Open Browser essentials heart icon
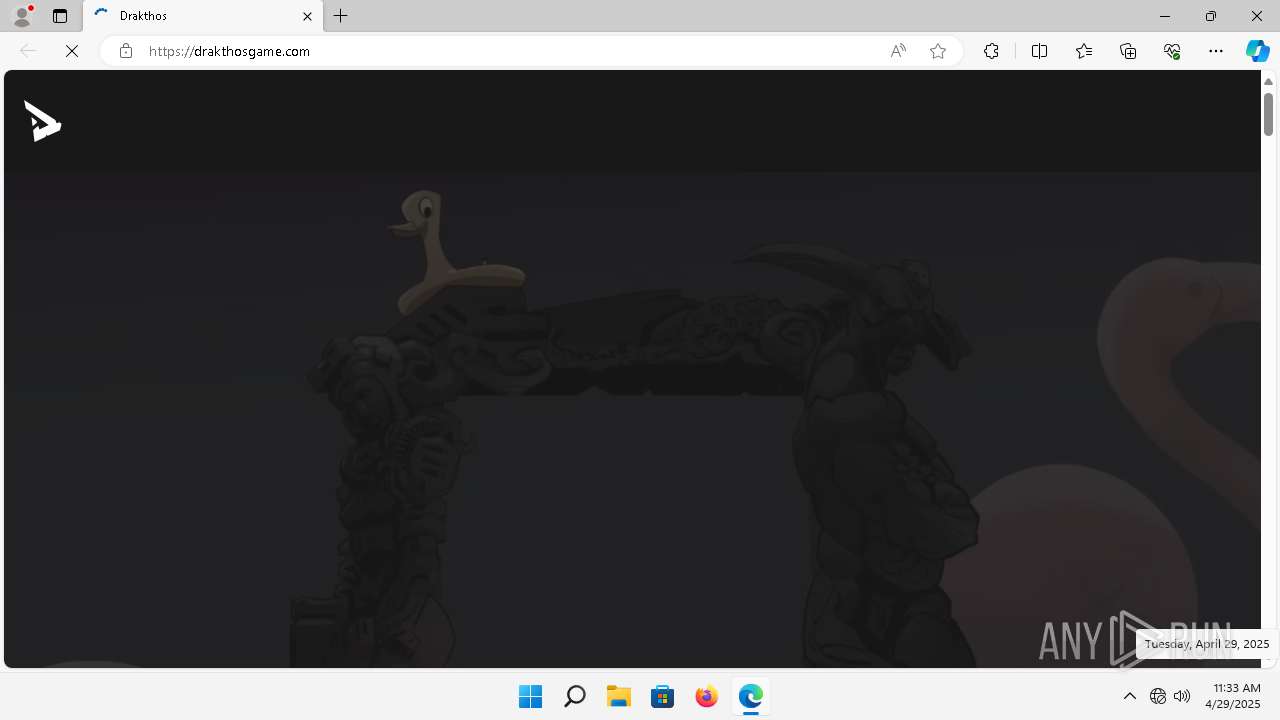 pyautogui.click(x=1172, y=51)
